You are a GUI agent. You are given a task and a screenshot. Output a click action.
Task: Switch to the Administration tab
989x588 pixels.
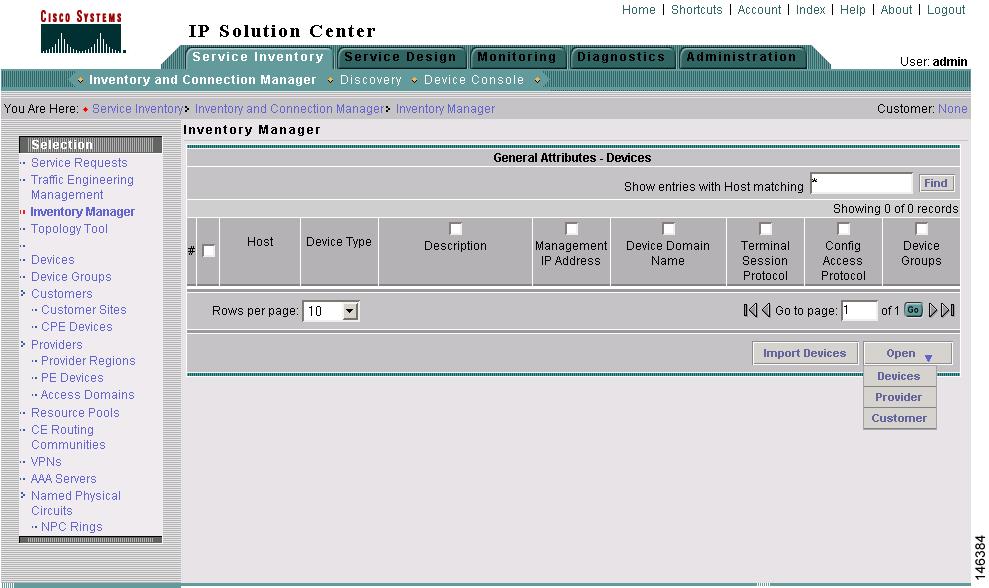pyautogui.click(x=741, y=57)
